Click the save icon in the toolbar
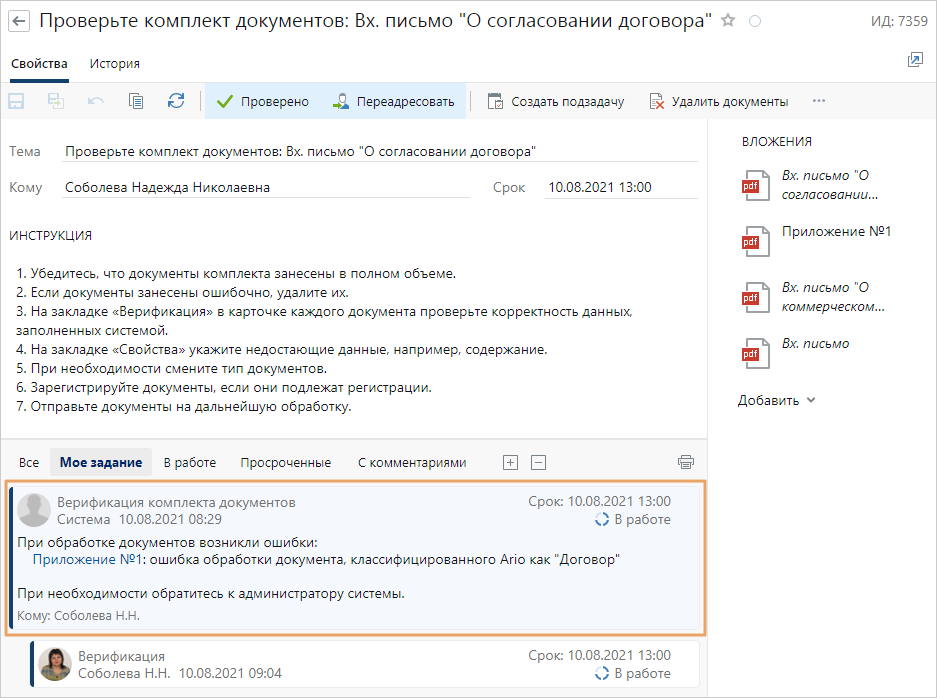The height and width of the screenshot is (698, 937). click(15, 100)
